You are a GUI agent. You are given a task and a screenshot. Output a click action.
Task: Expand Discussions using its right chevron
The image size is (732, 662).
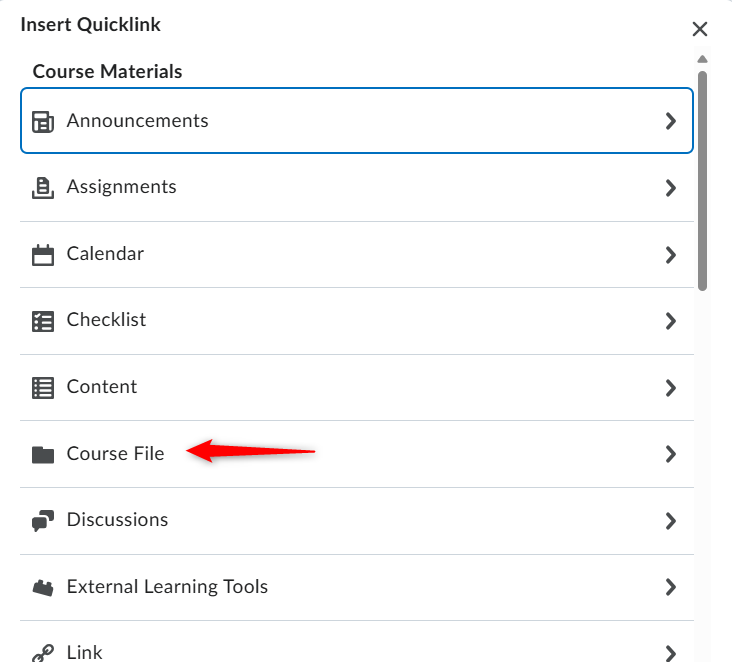click(671, 521)
